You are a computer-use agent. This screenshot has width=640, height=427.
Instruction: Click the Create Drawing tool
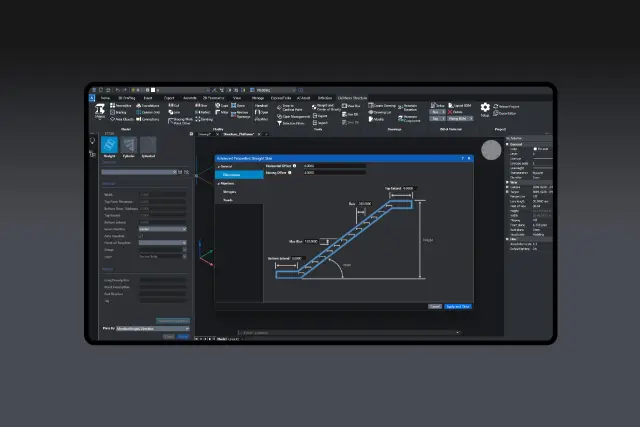tap(382, 105)
